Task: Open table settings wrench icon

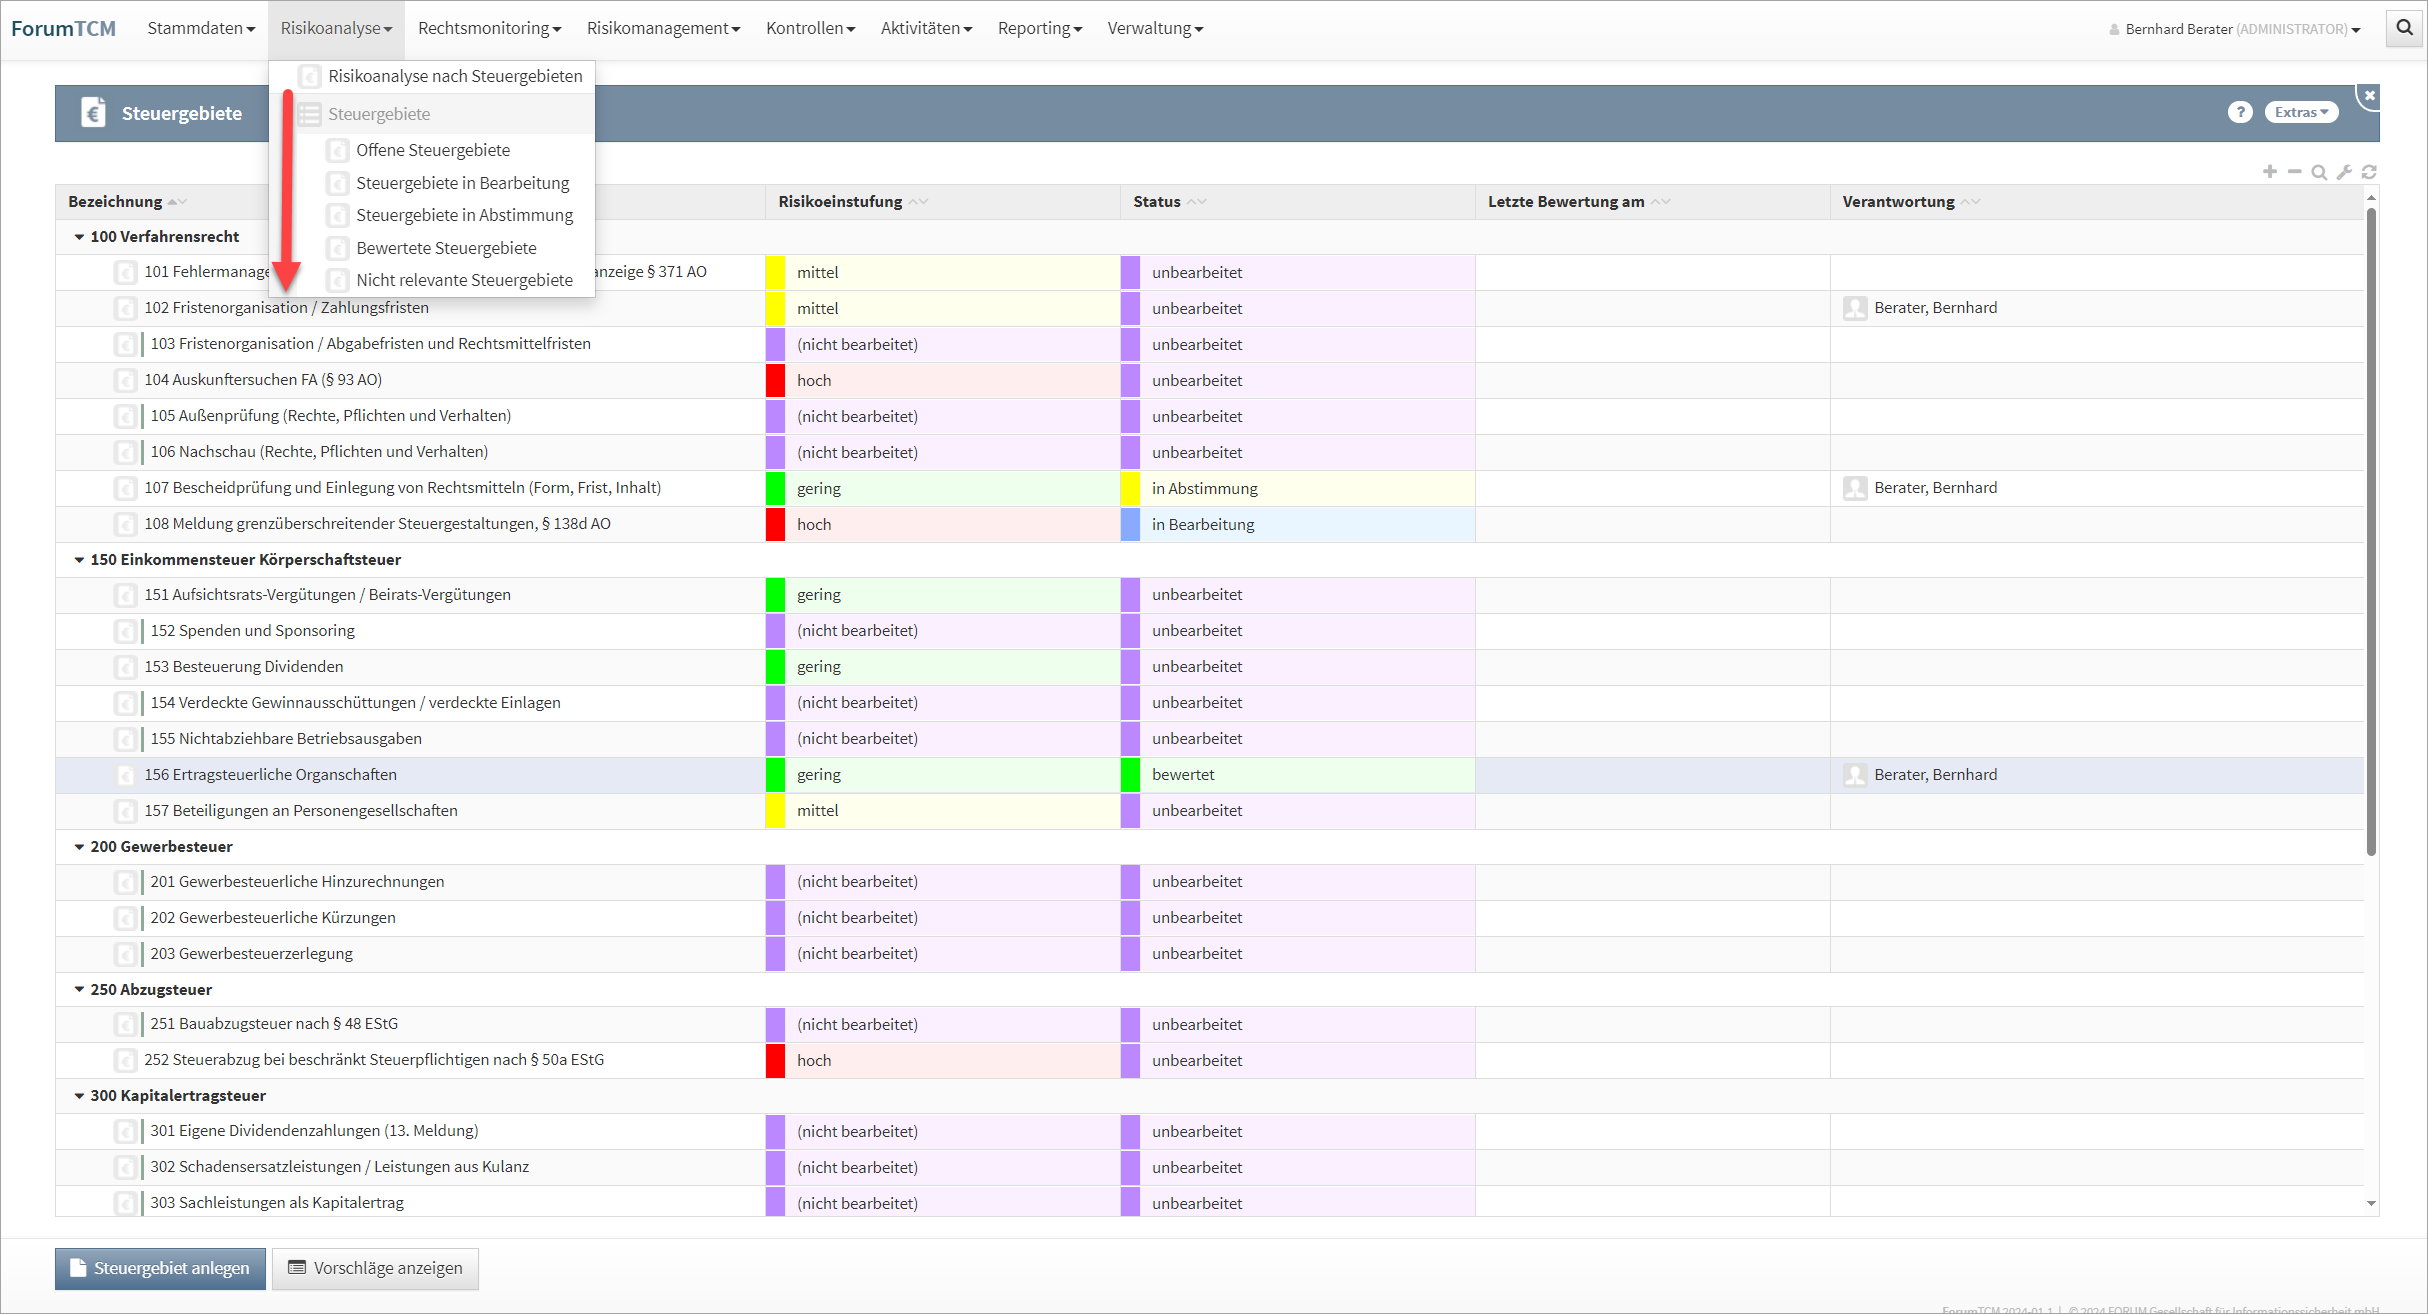Action: coord(2344,172)
